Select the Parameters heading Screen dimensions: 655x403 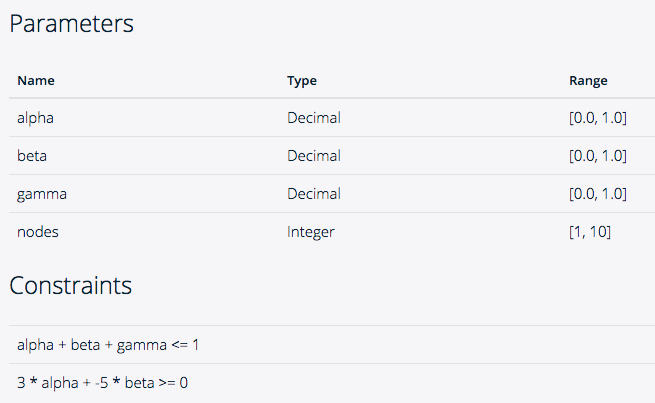71,24
